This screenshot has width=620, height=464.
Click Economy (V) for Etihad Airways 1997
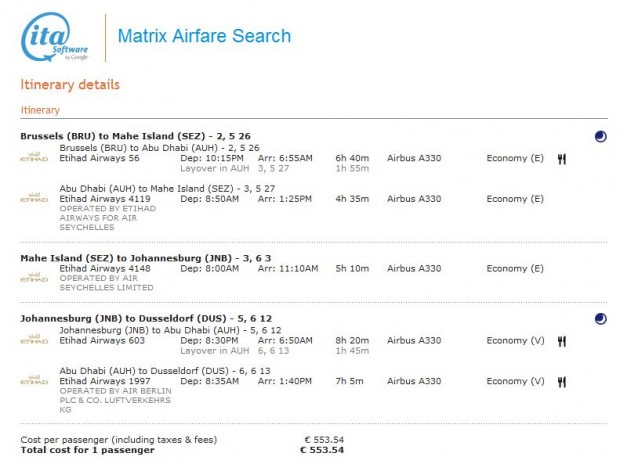(x=515, y=381)
